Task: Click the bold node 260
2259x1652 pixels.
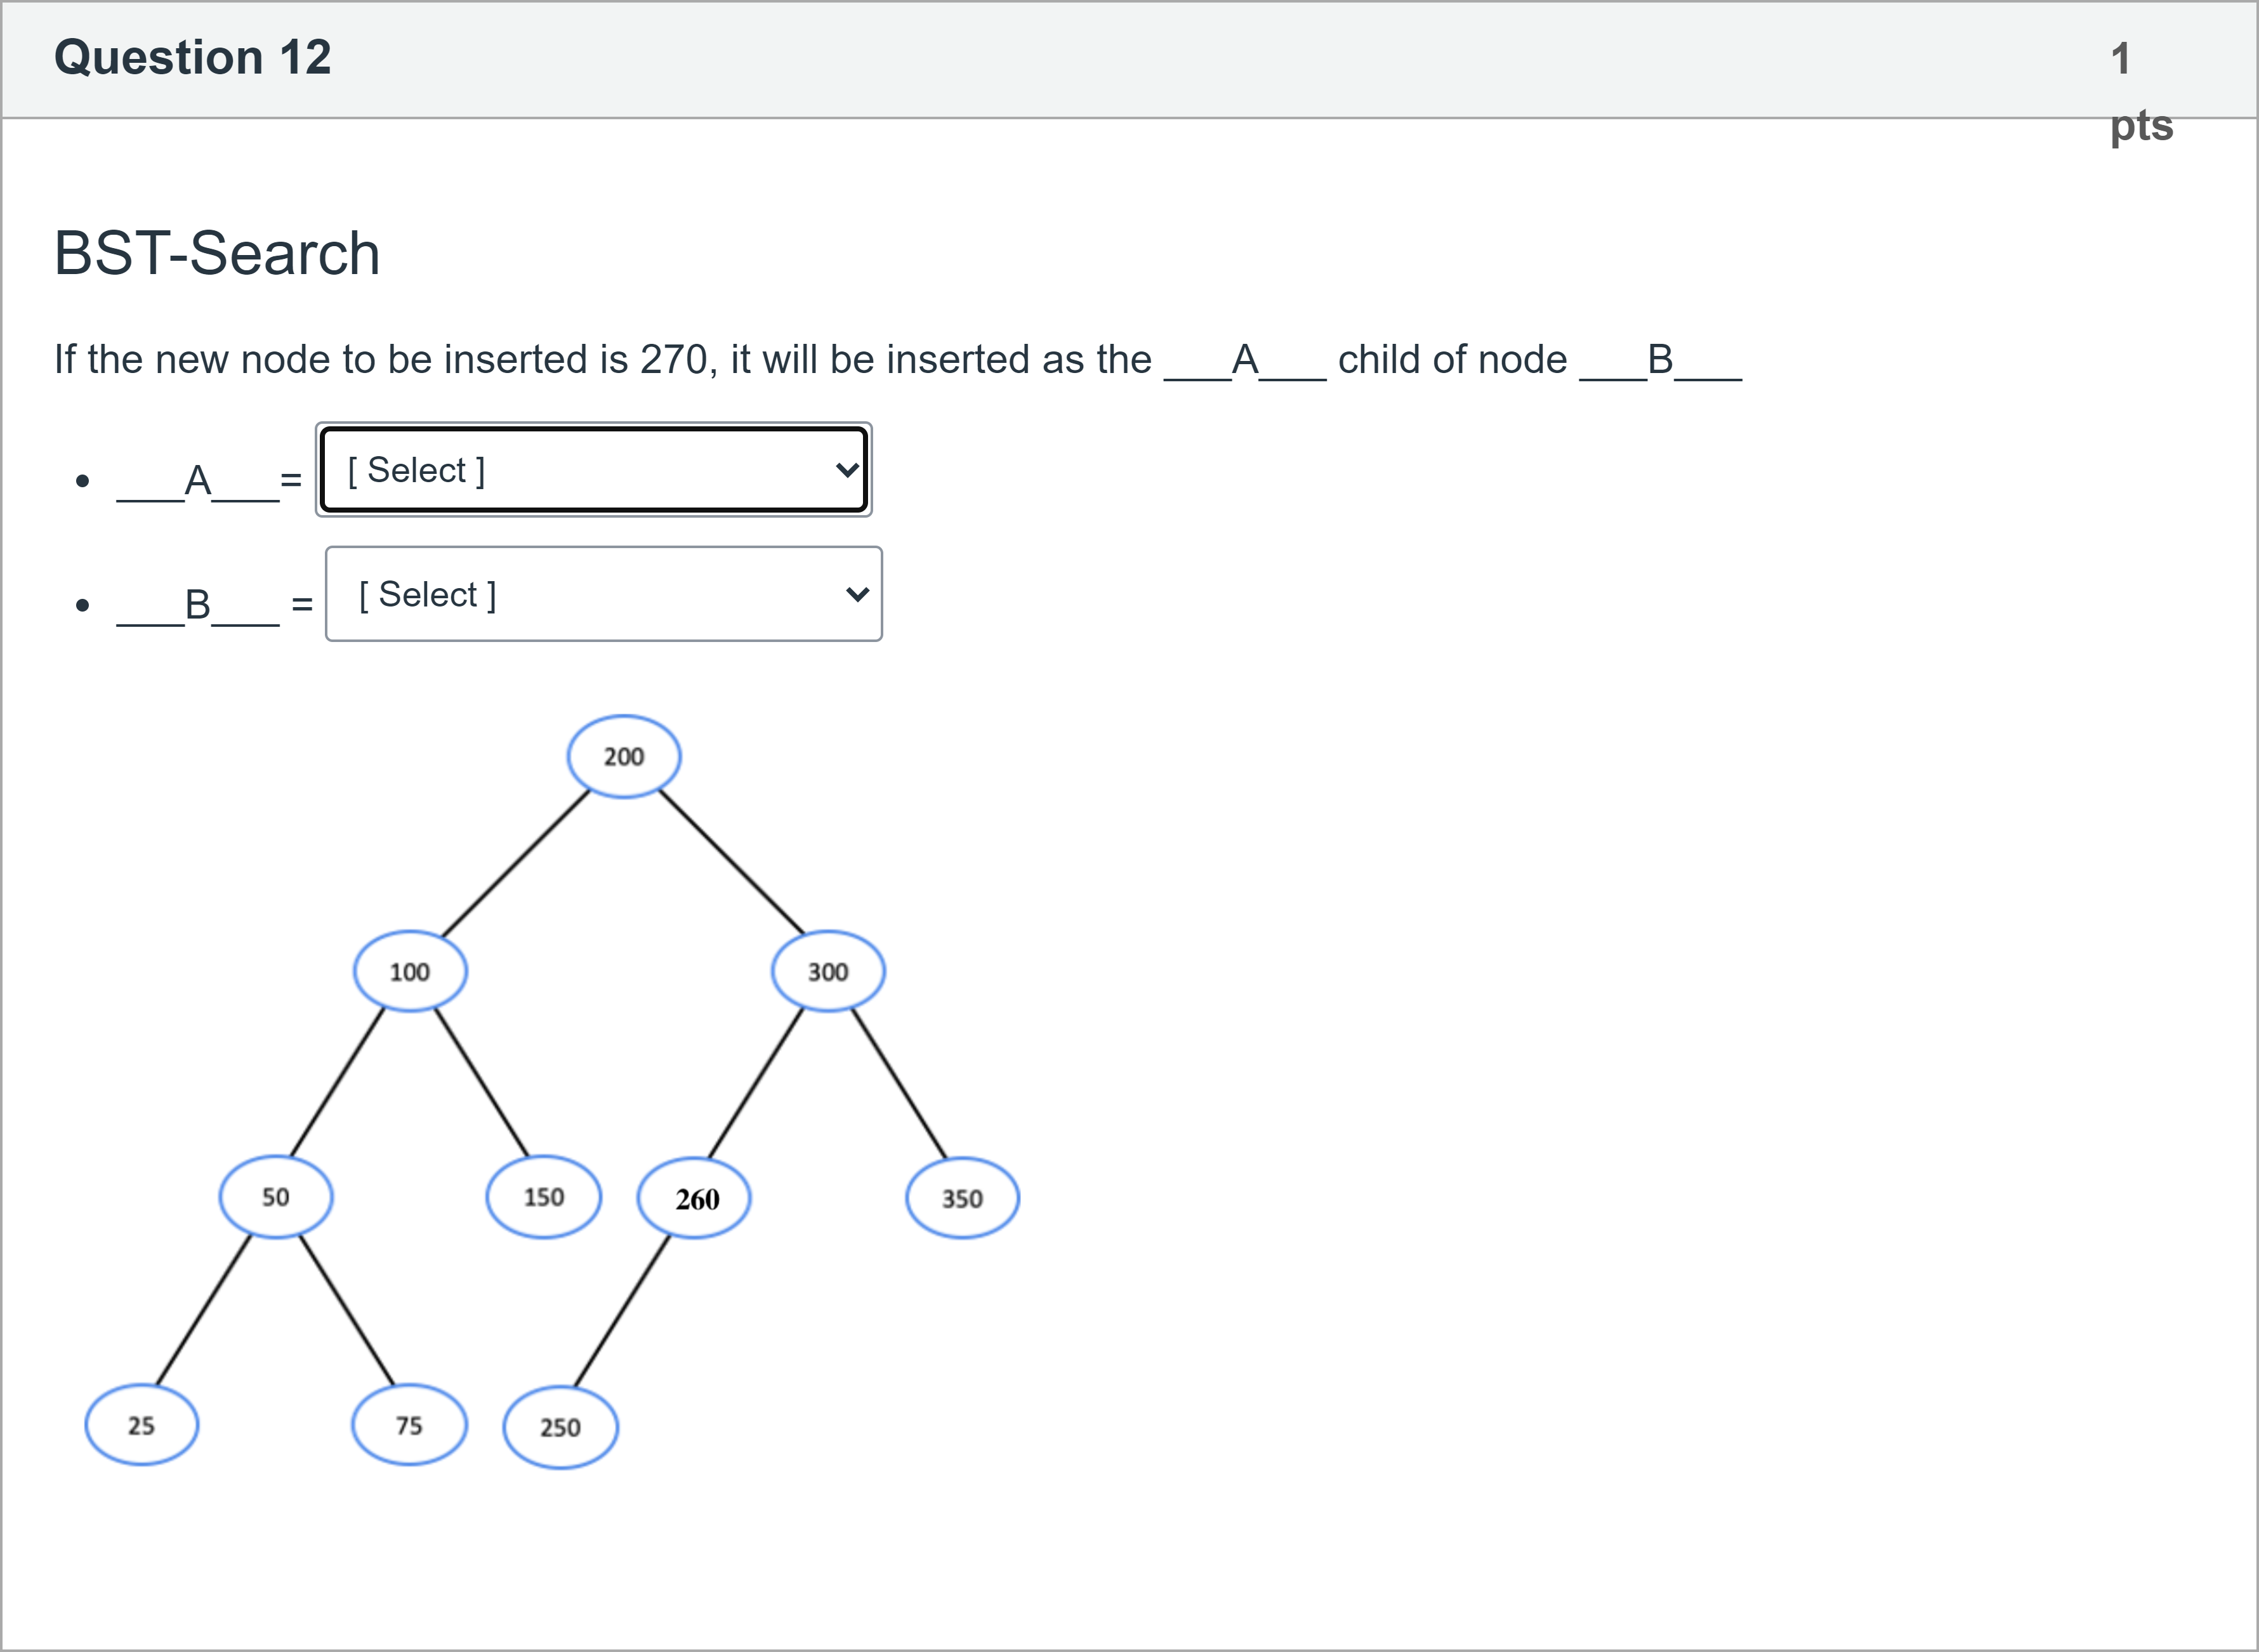Action: pyautogui.click(x=695, y=1198)
